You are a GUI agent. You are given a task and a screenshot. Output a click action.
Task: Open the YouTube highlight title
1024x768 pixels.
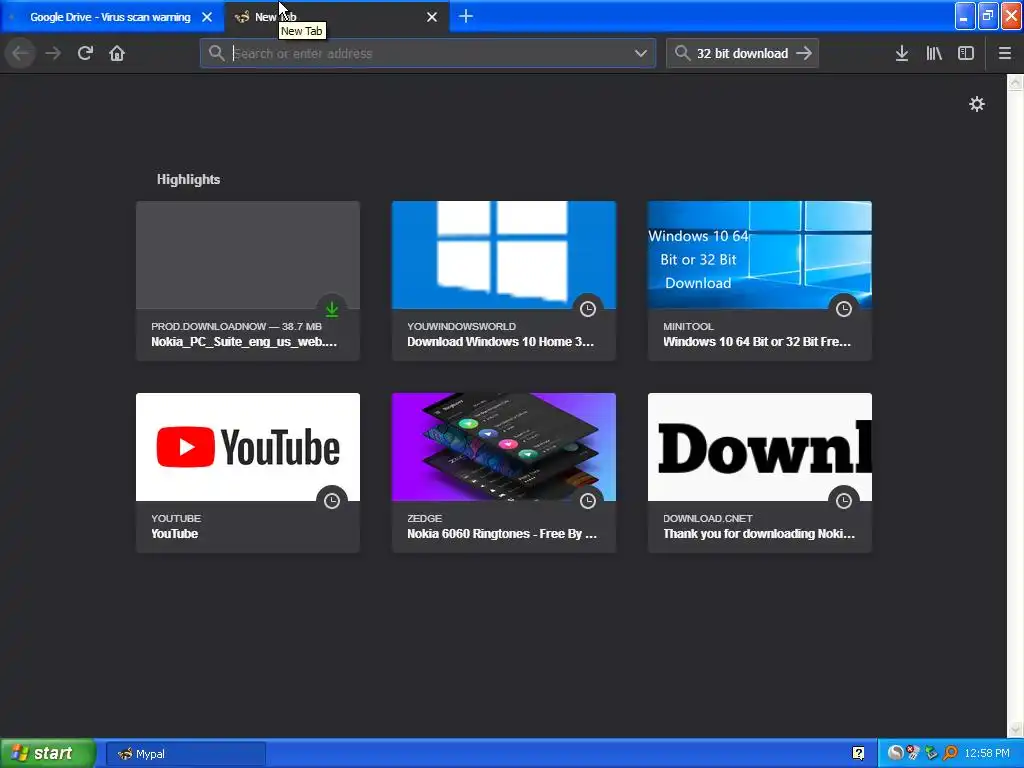coord(174,534)
